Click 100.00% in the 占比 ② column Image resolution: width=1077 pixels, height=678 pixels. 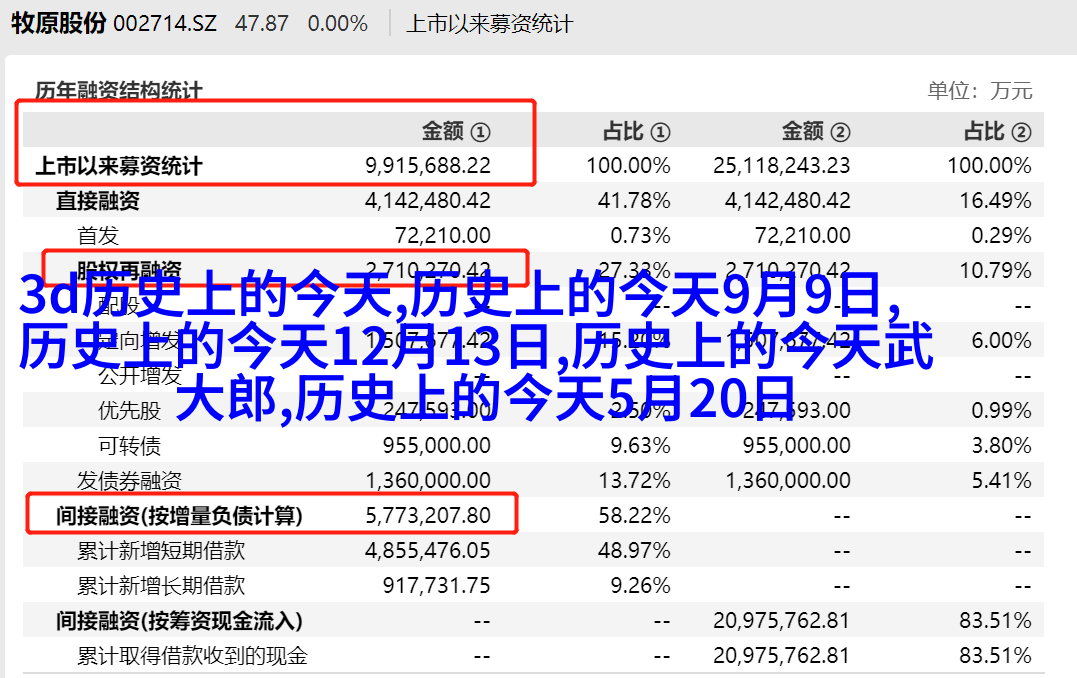tap(990, 166)
